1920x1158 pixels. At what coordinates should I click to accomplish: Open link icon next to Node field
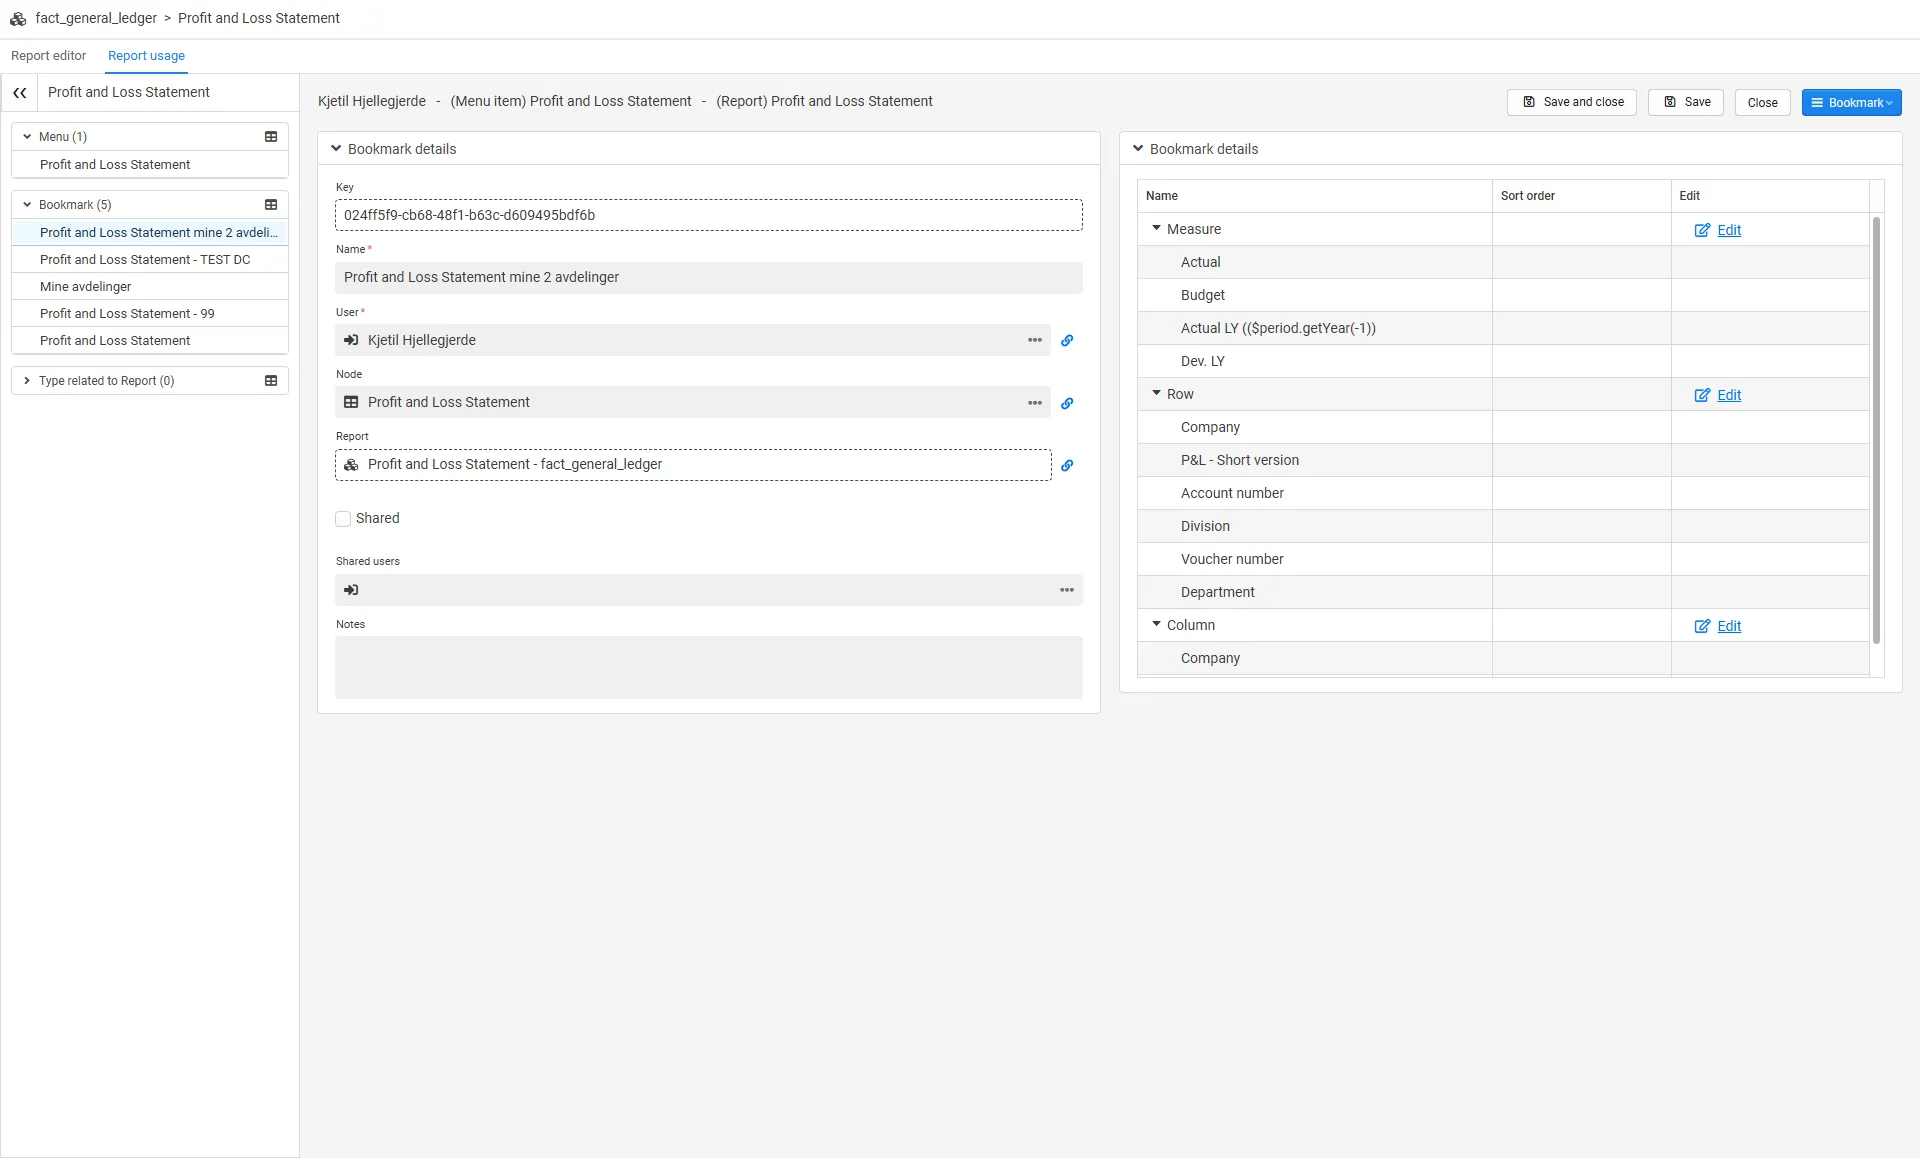click(x=1067, y=404)
